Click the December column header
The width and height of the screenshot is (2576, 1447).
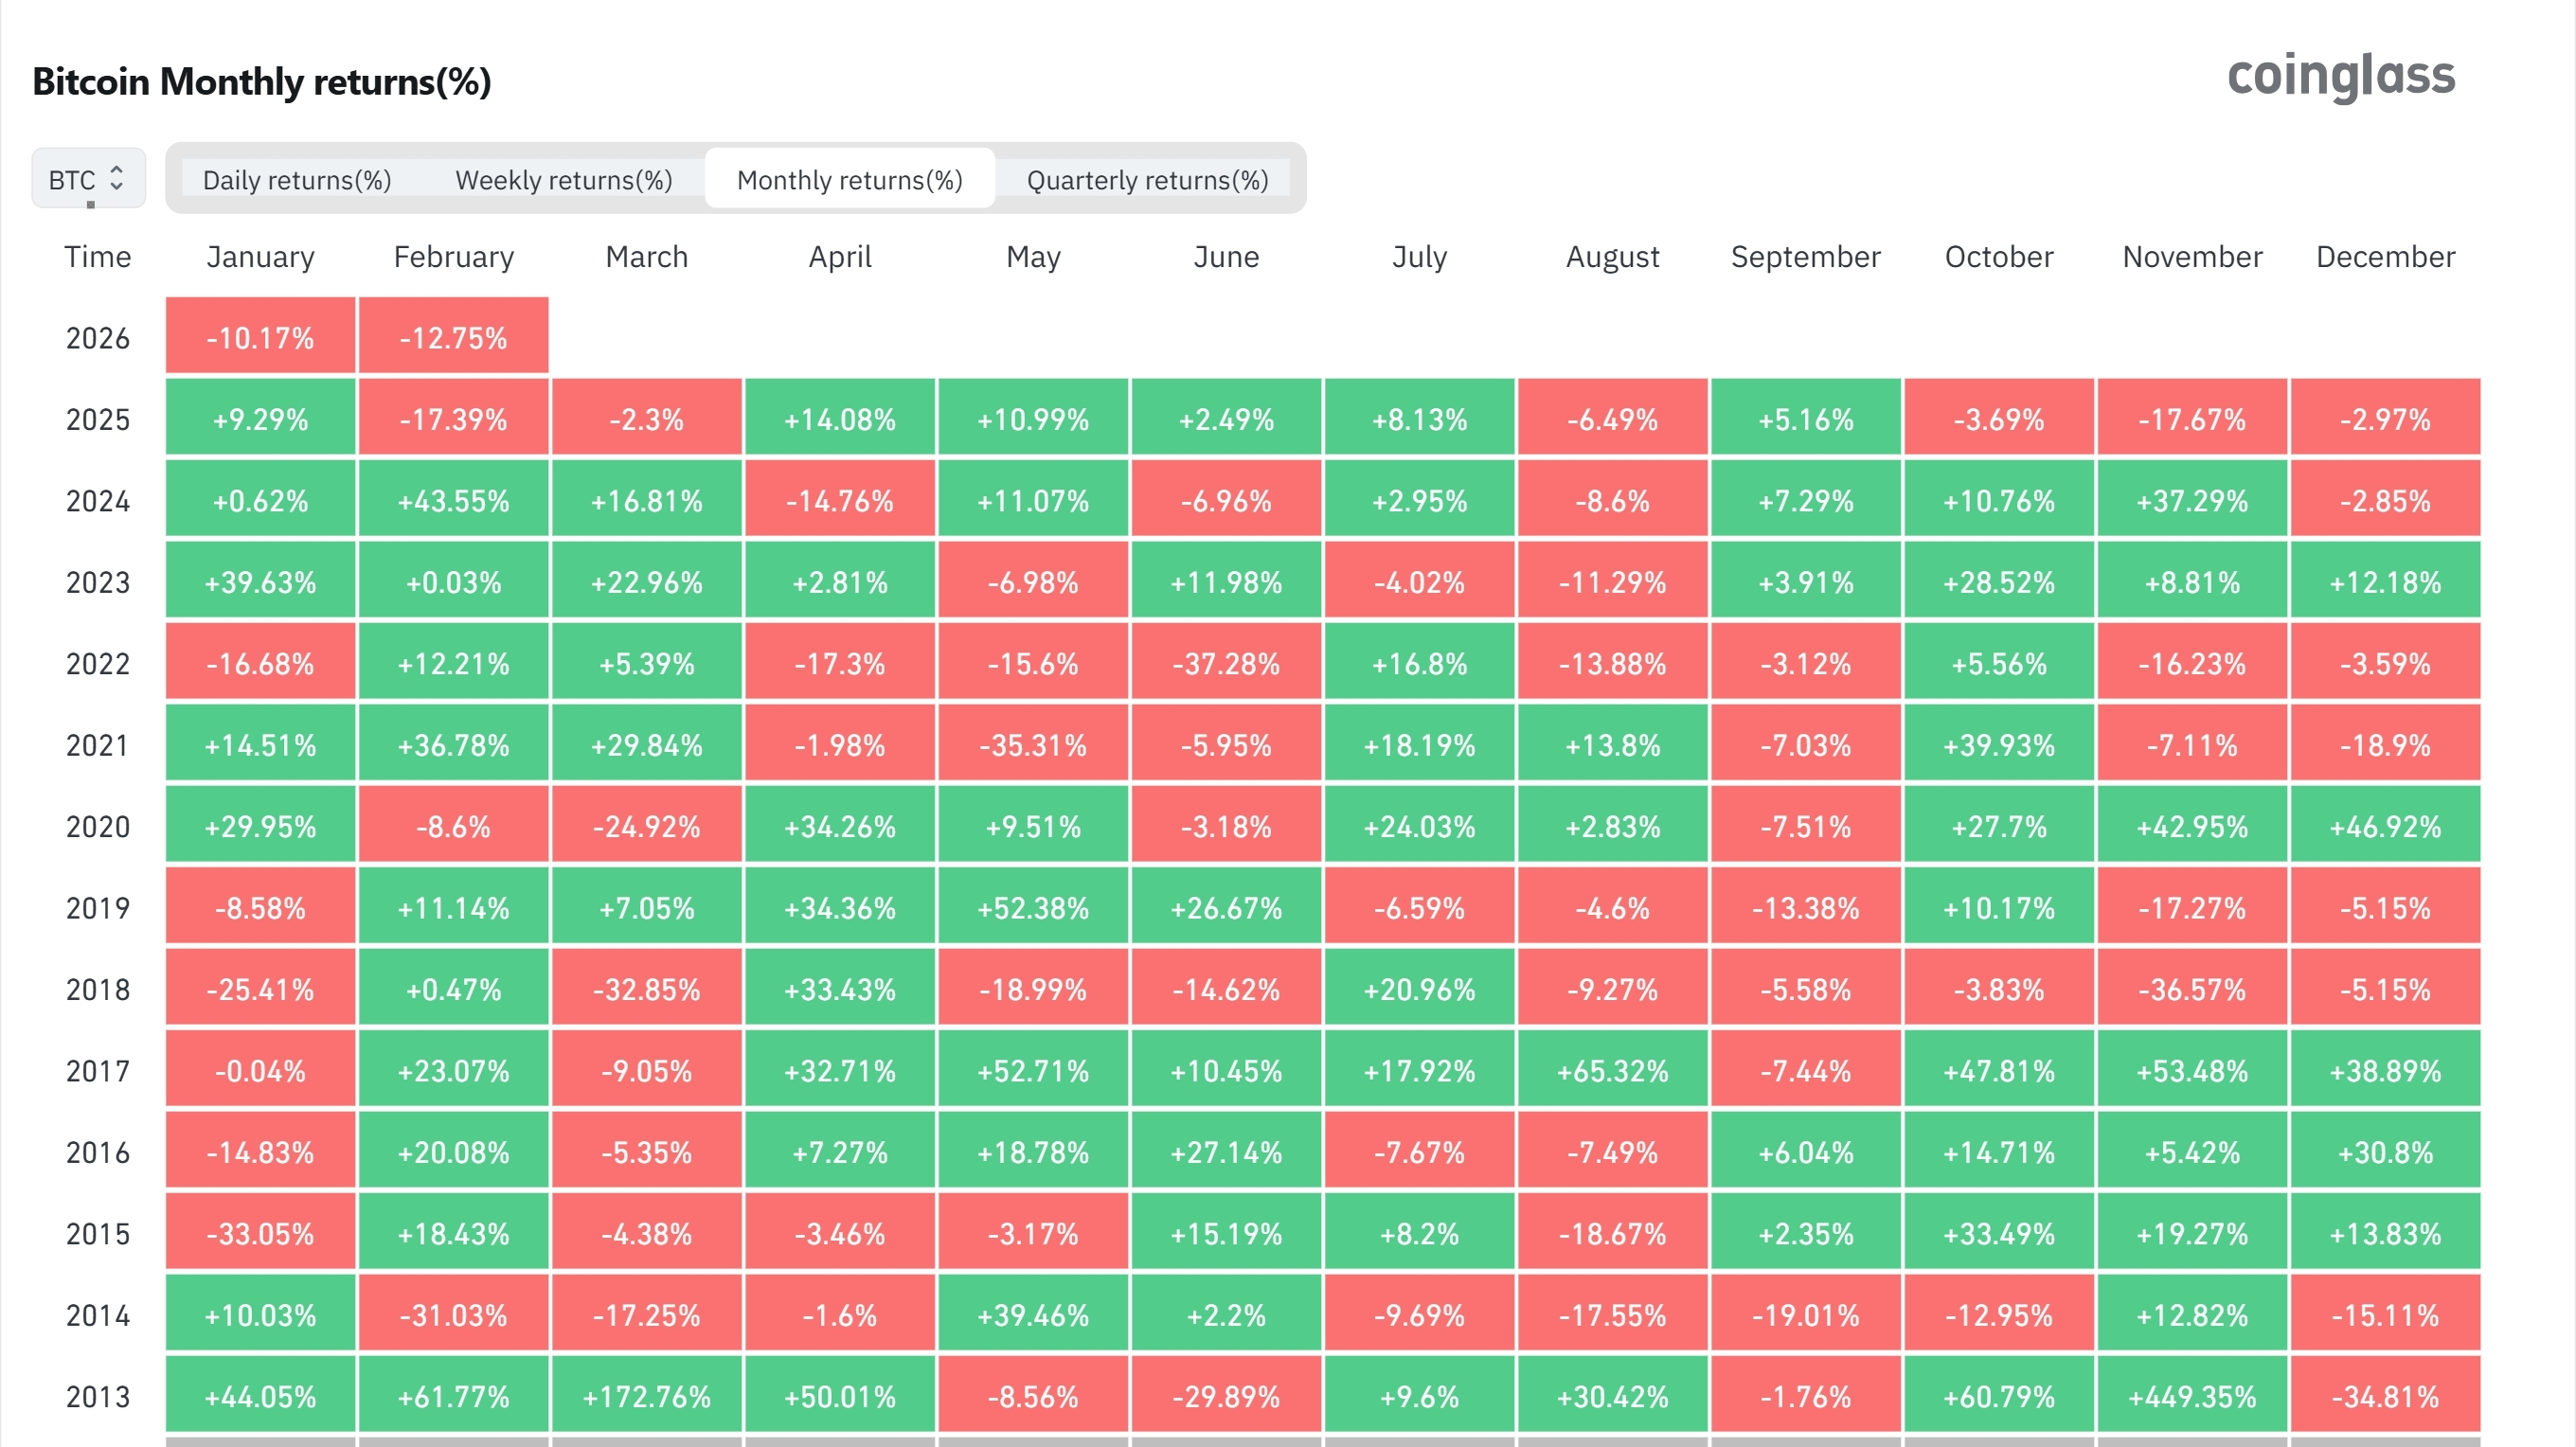coord(2385,257)
